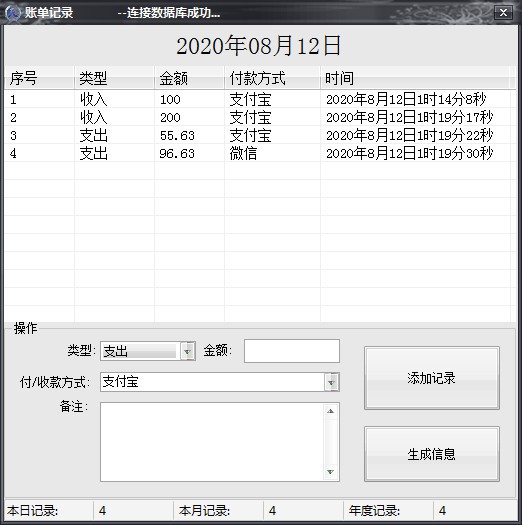
Task: Click the 金额 cell showing 200
Action: coord(189,118)
